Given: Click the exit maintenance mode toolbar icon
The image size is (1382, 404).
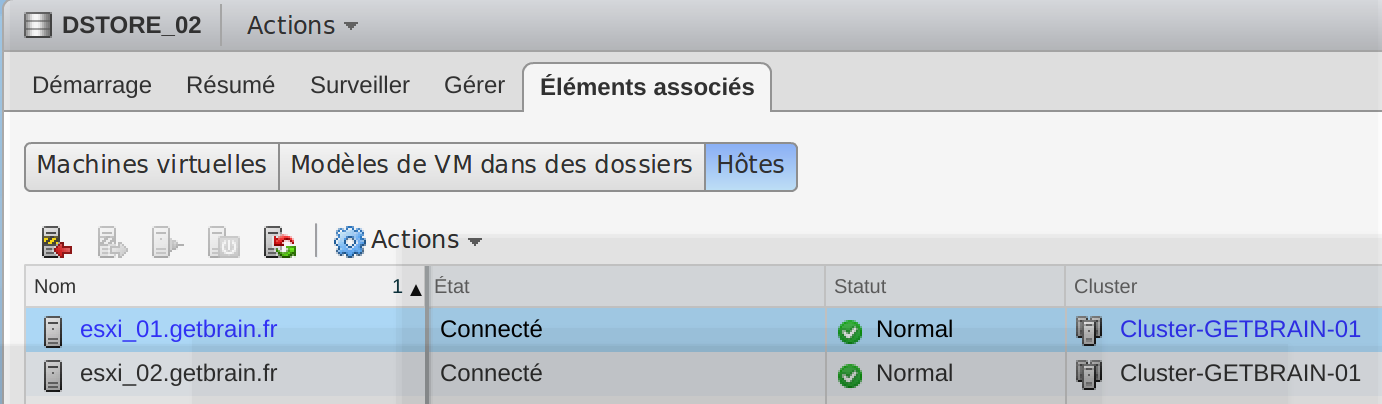Looking at the screenshot, I should [111, 241].
